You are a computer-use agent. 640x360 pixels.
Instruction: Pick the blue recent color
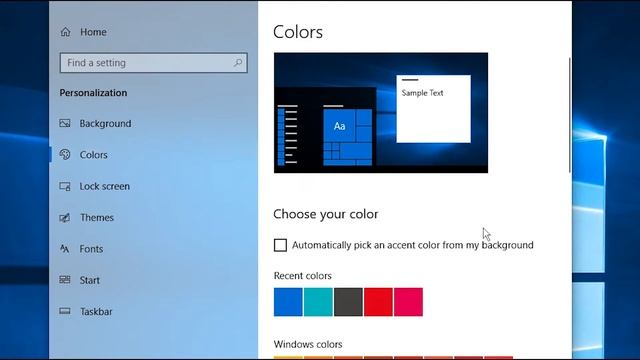click(x=288, y=302)
